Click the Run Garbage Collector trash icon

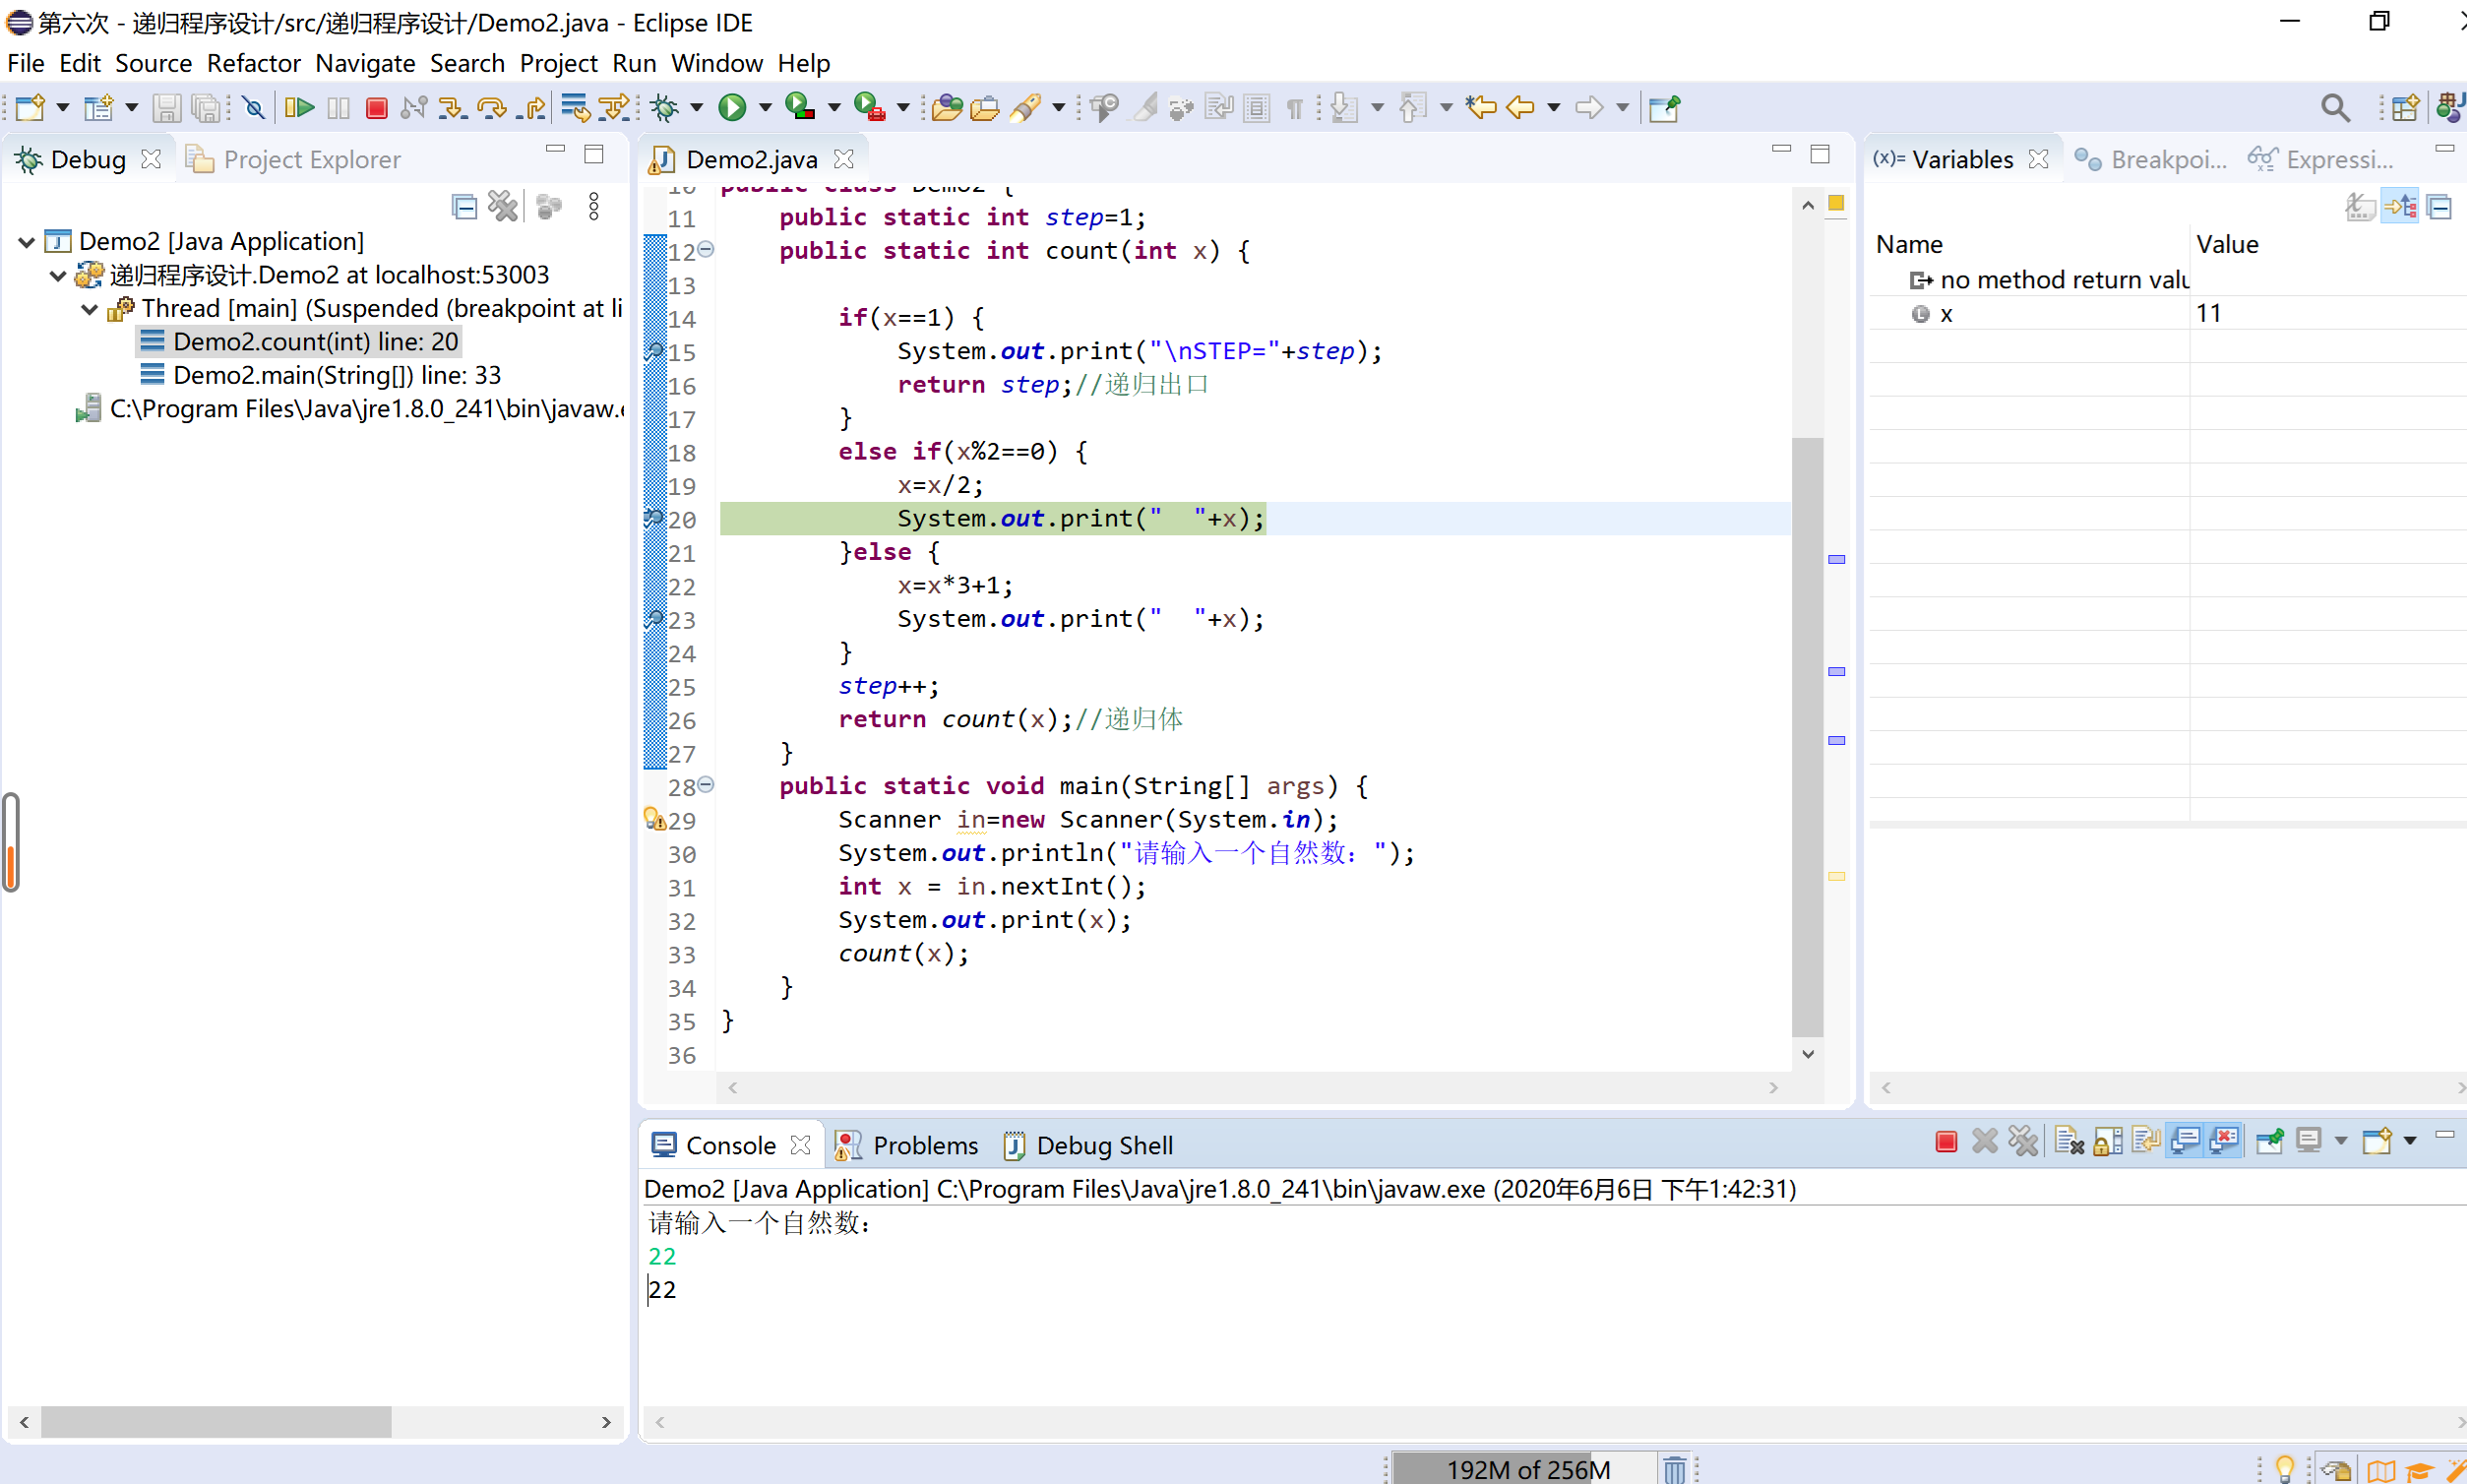click(1674, 1469)
